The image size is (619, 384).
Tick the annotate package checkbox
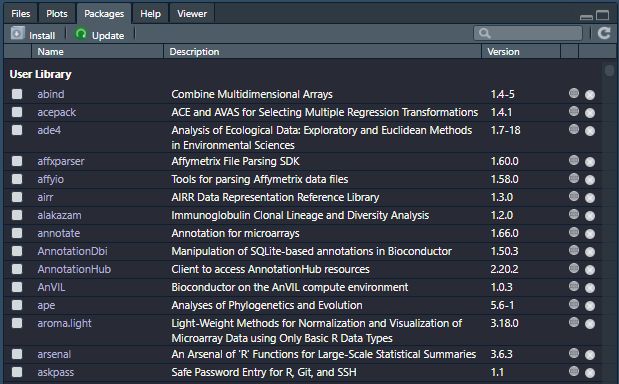(x=17, y=233)
